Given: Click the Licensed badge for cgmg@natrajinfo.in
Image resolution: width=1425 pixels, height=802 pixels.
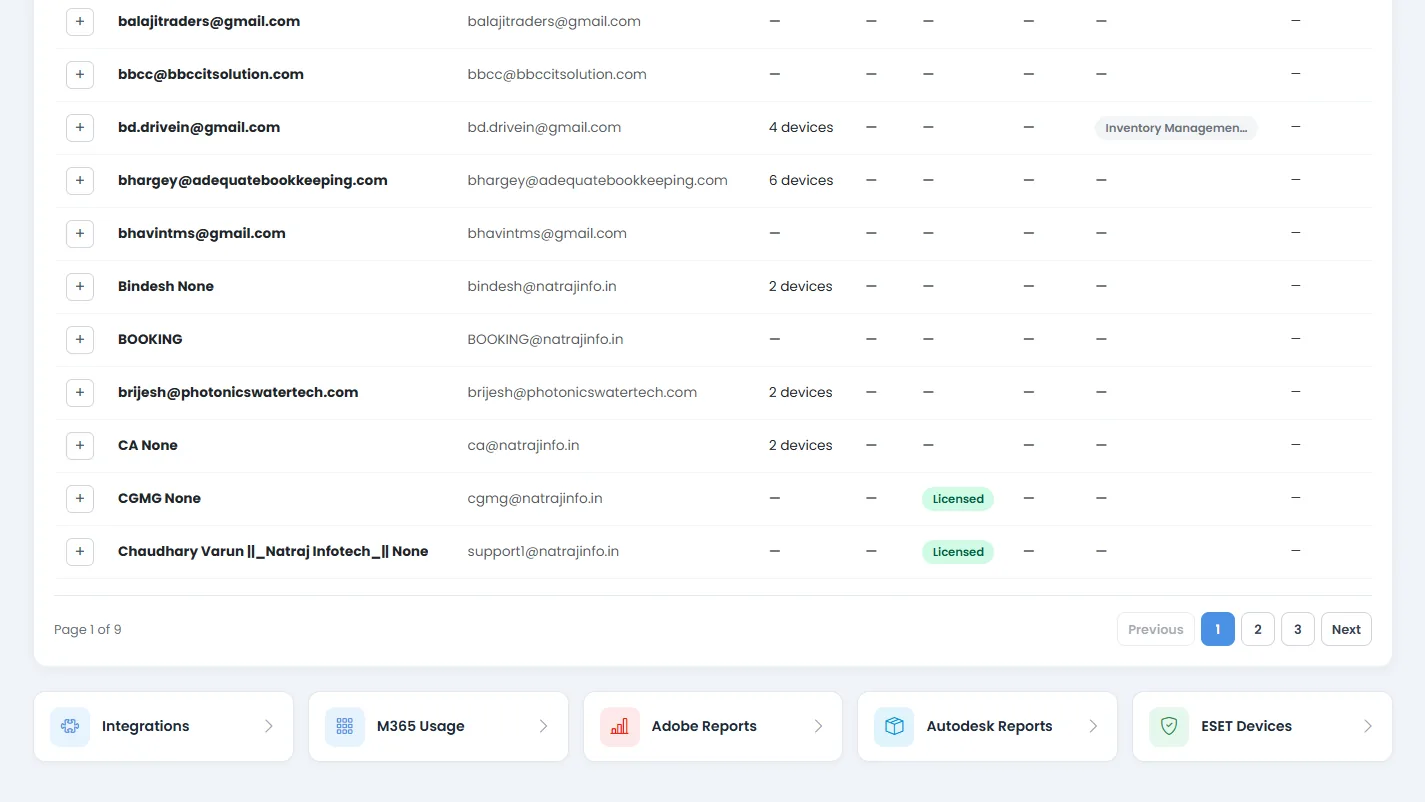Looking at the screenshot, I should point(958,499).
